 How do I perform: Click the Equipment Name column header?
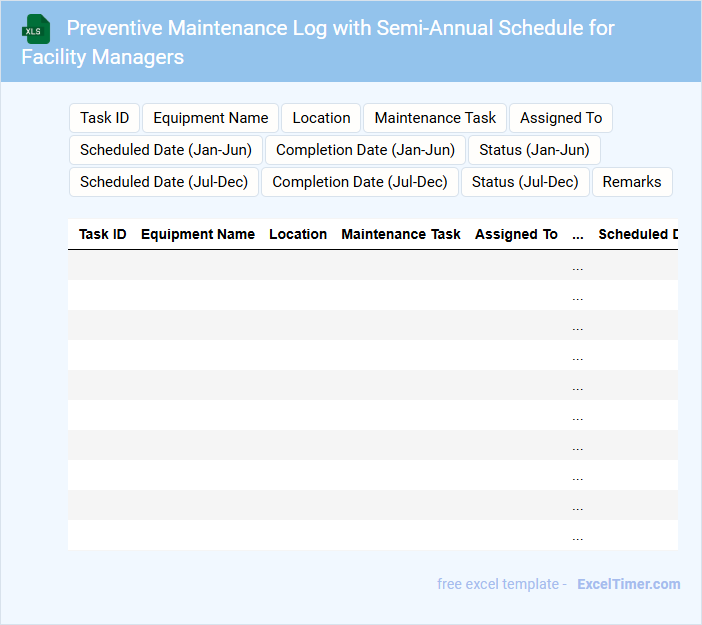pyautogui.click(x=198, y=234)
